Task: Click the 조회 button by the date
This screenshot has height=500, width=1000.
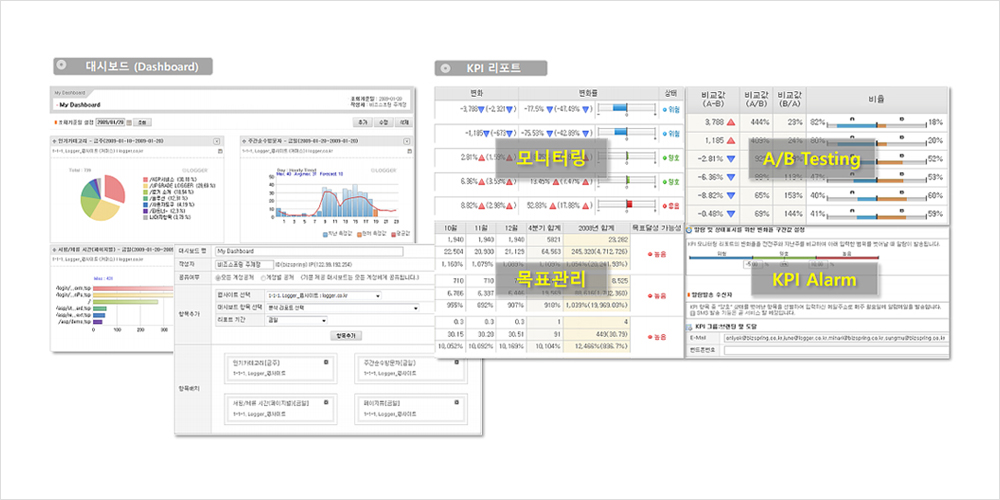Action: point(143,122)
